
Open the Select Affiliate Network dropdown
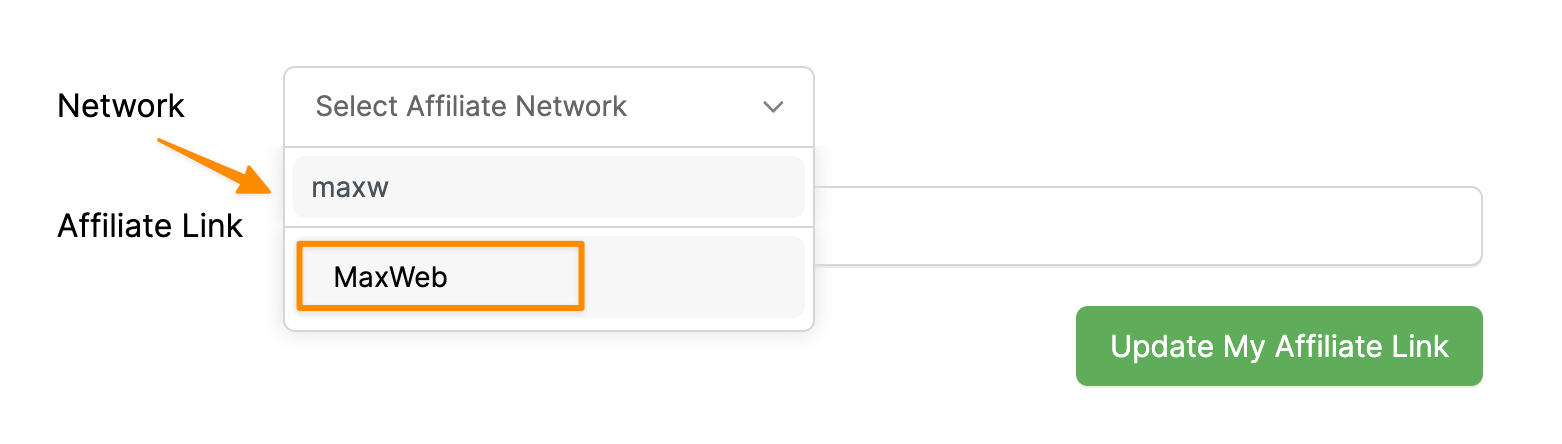(548, 107)
